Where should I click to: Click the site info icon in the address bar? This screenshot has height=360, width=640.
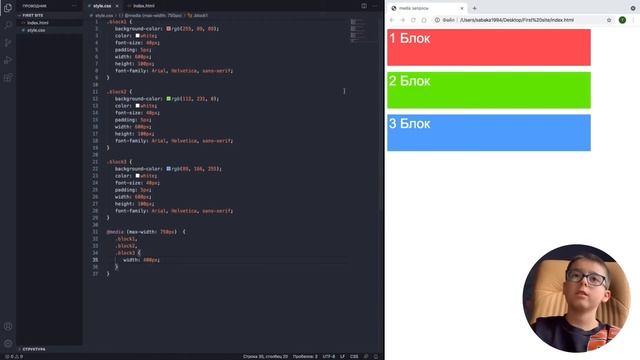437,20
